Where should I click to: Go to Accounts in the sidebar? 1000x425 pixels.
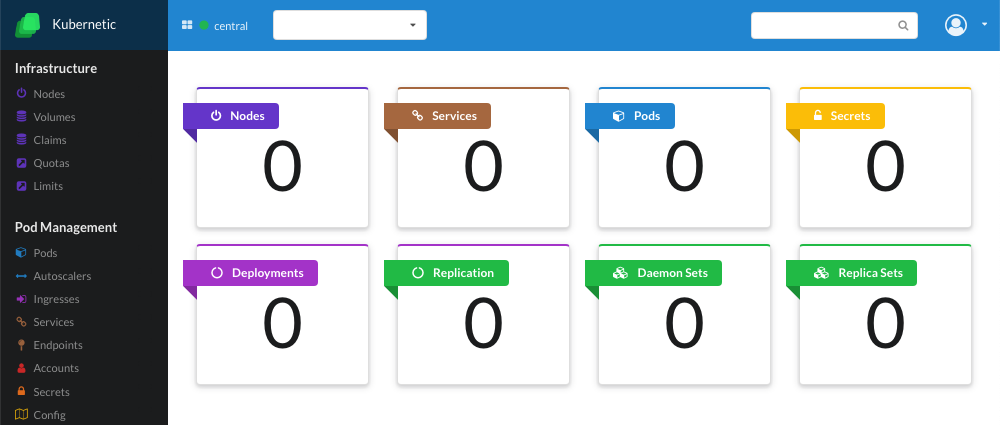tap(56, 368)
